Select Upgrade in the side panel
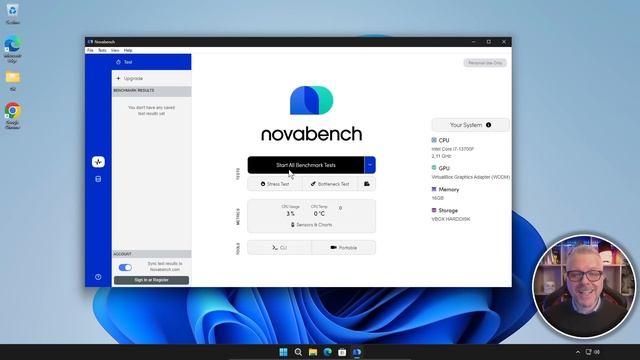640x360 pixels. pyautogui.click(x=151, y=78)
